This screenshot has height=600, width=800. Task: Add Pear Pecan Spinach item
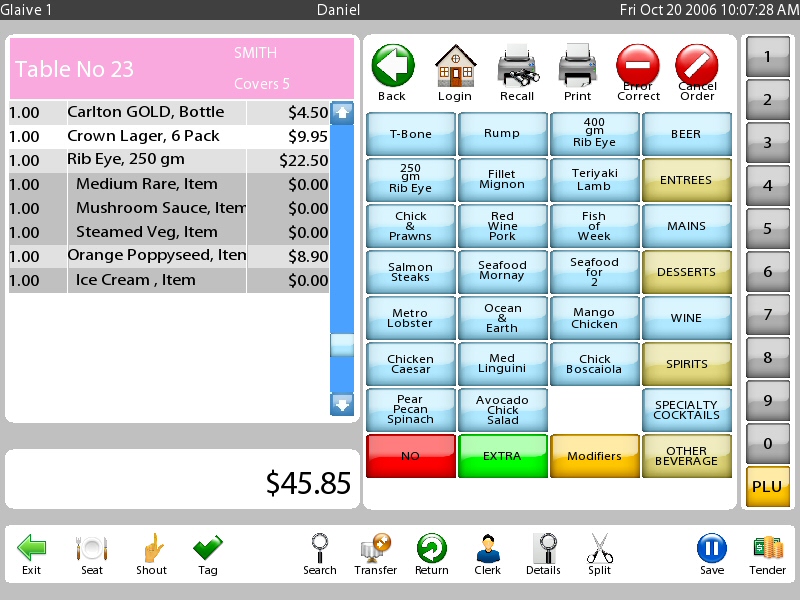point(411,410)
